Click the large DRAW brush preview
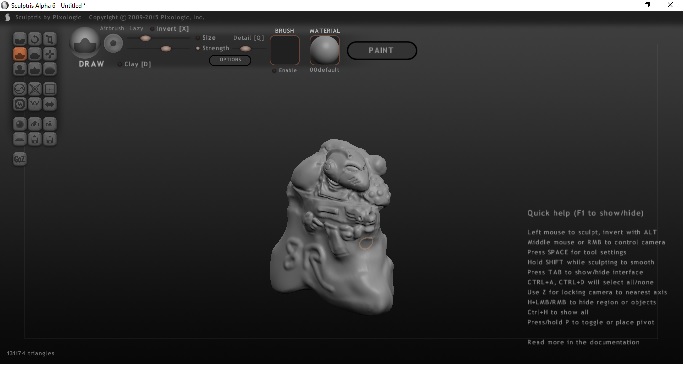The image size is (686, 374). [x=85, y=42]
